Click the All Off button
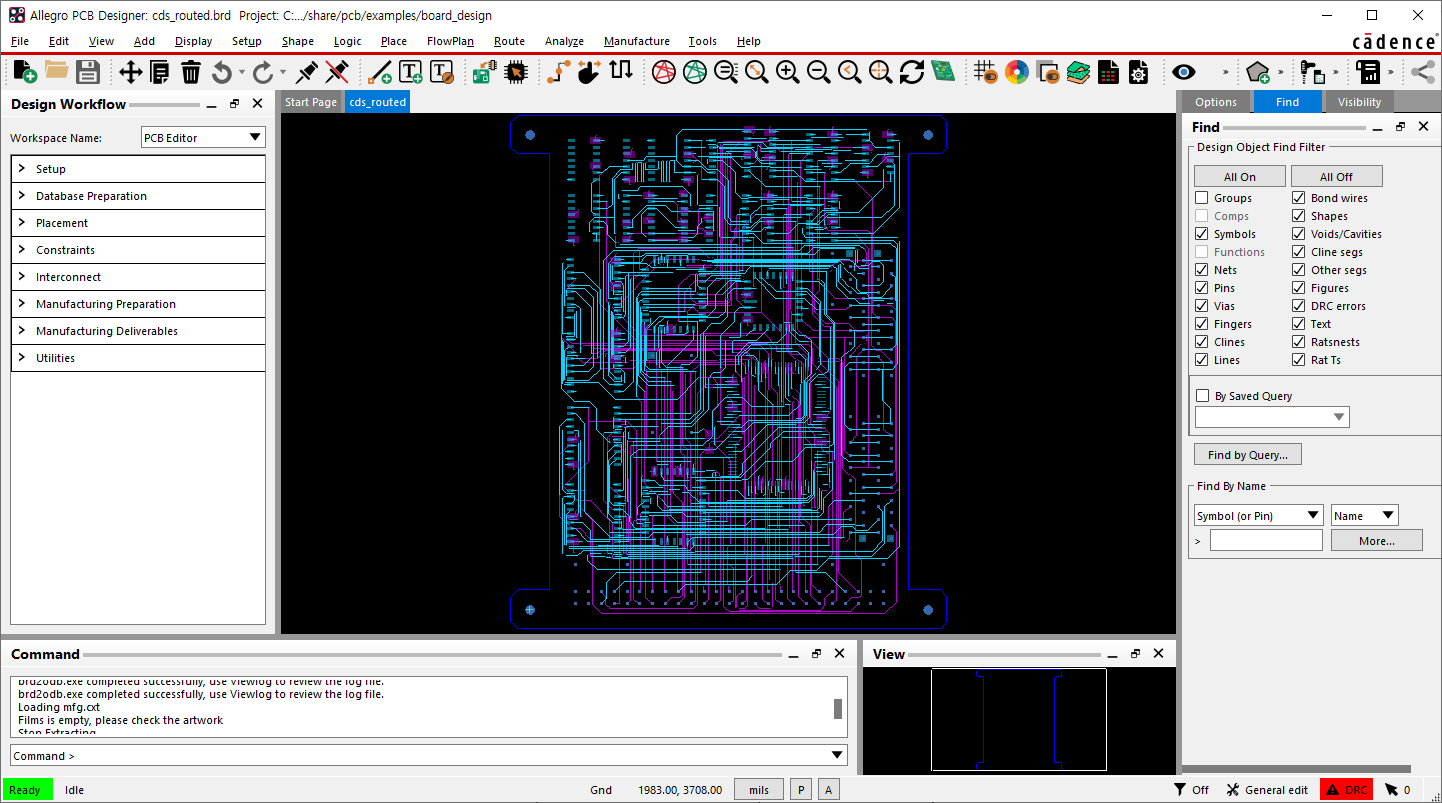This screenshot has width=1442, height=803. coord(1336,177)
